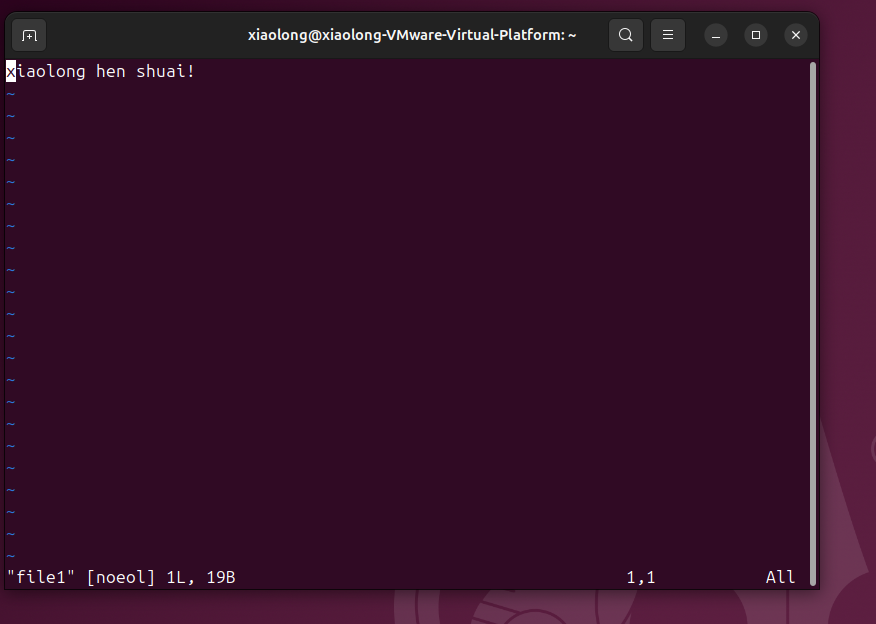Open the terminal search

626,35
